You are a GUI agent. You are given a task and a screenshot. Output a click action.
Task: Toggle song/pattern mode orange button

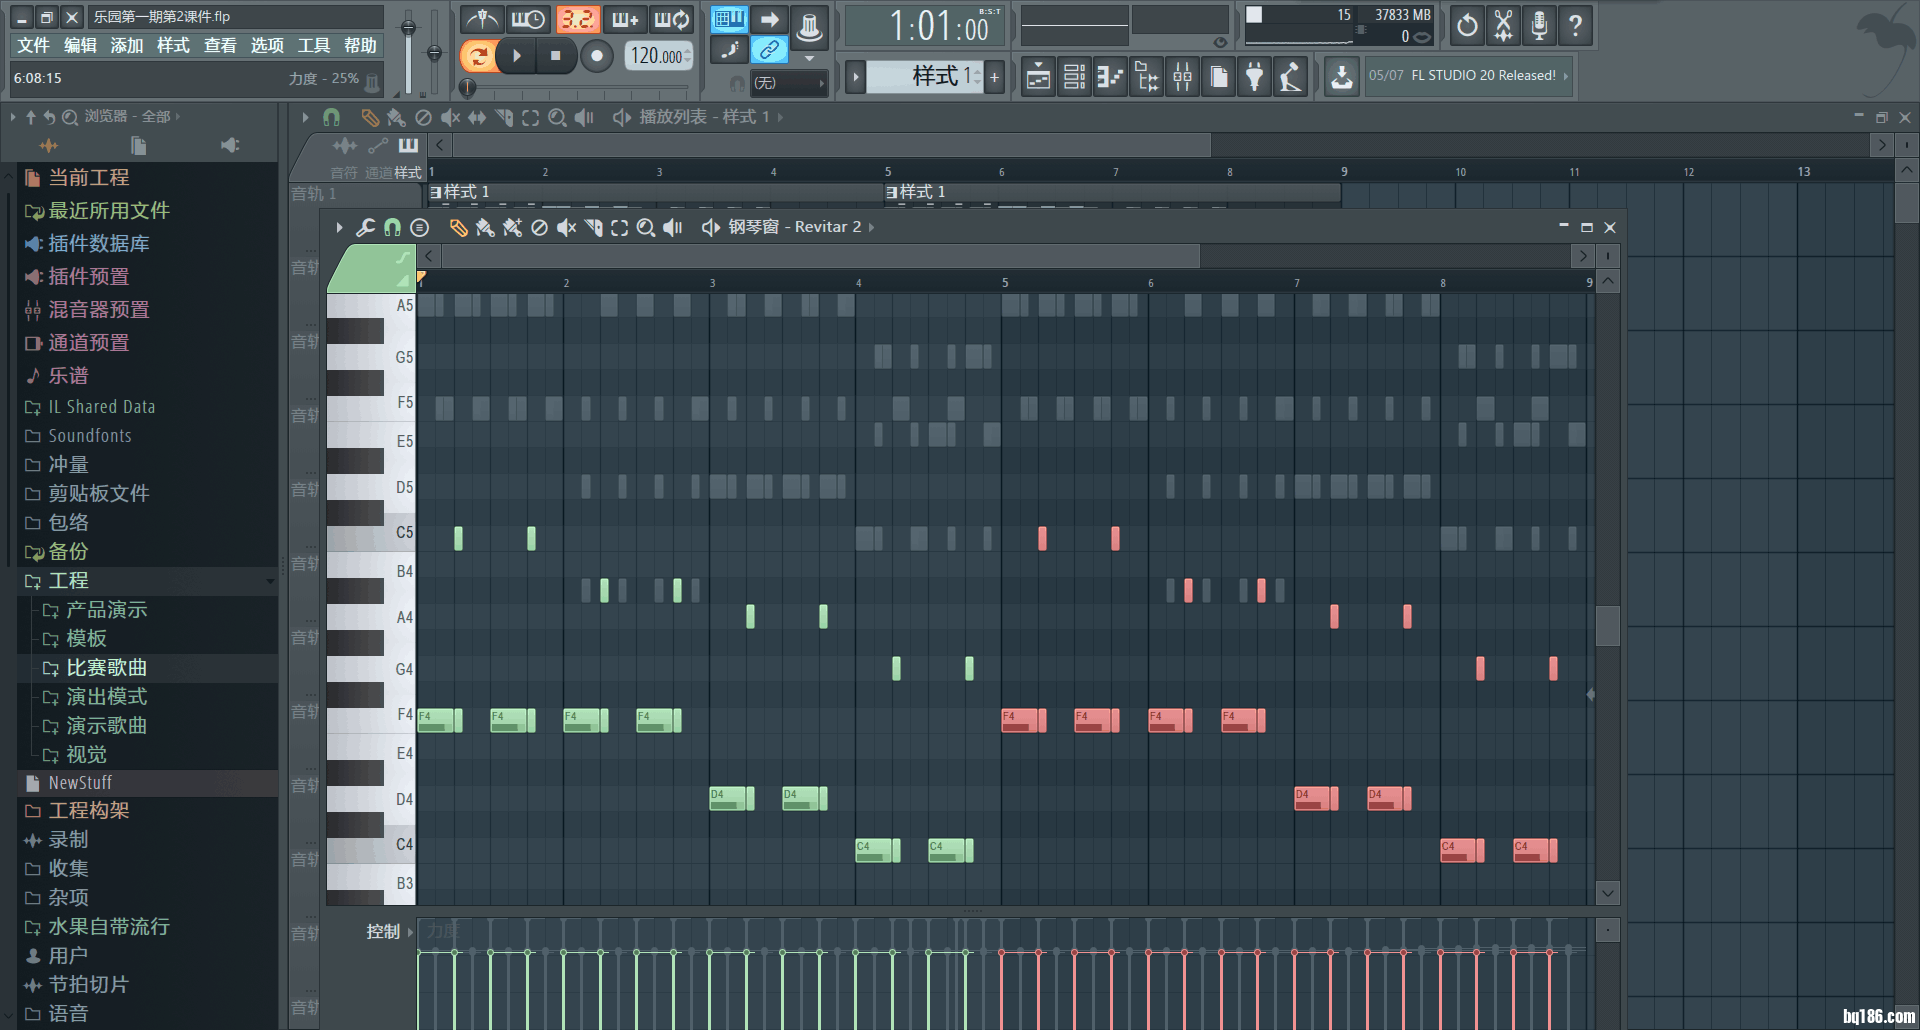[479, 56]
